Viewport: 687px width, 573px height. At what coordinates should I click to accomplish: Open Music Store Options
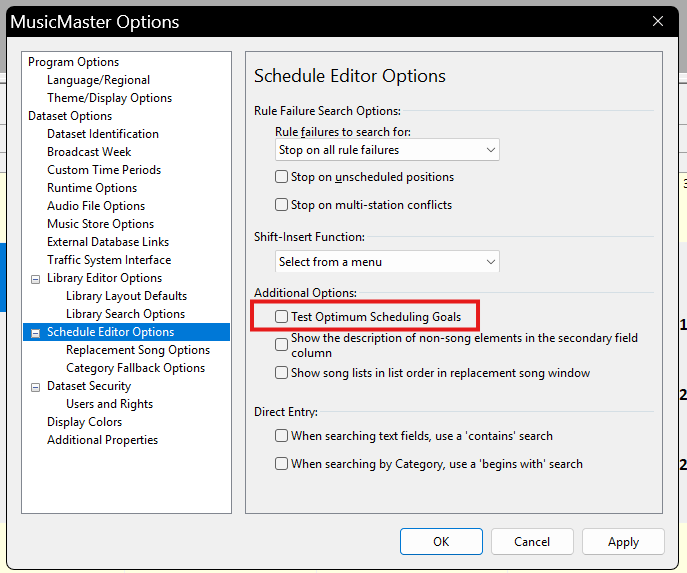click(100, 223)
